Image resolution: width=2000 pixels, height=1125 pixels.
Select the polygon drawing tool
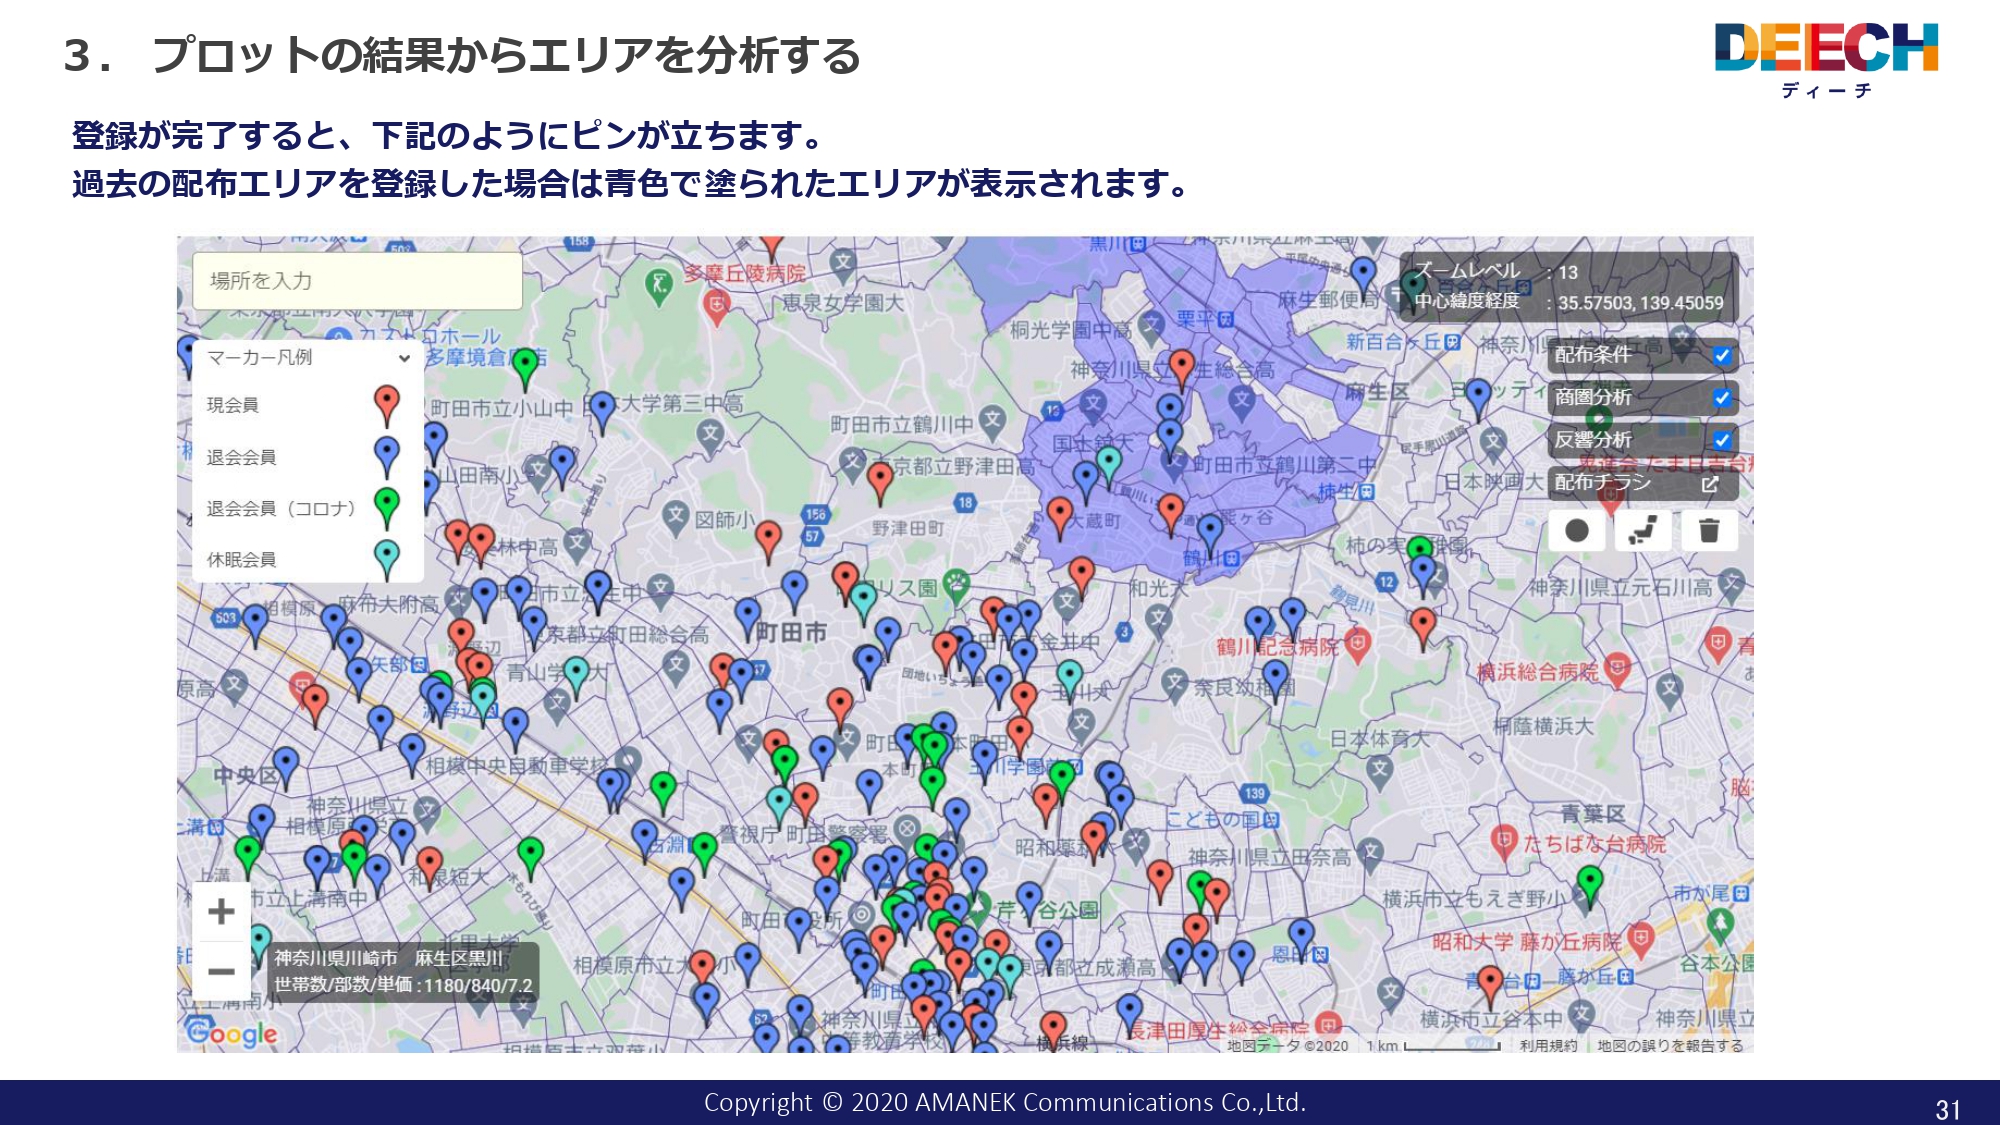tap(1645, 531)
